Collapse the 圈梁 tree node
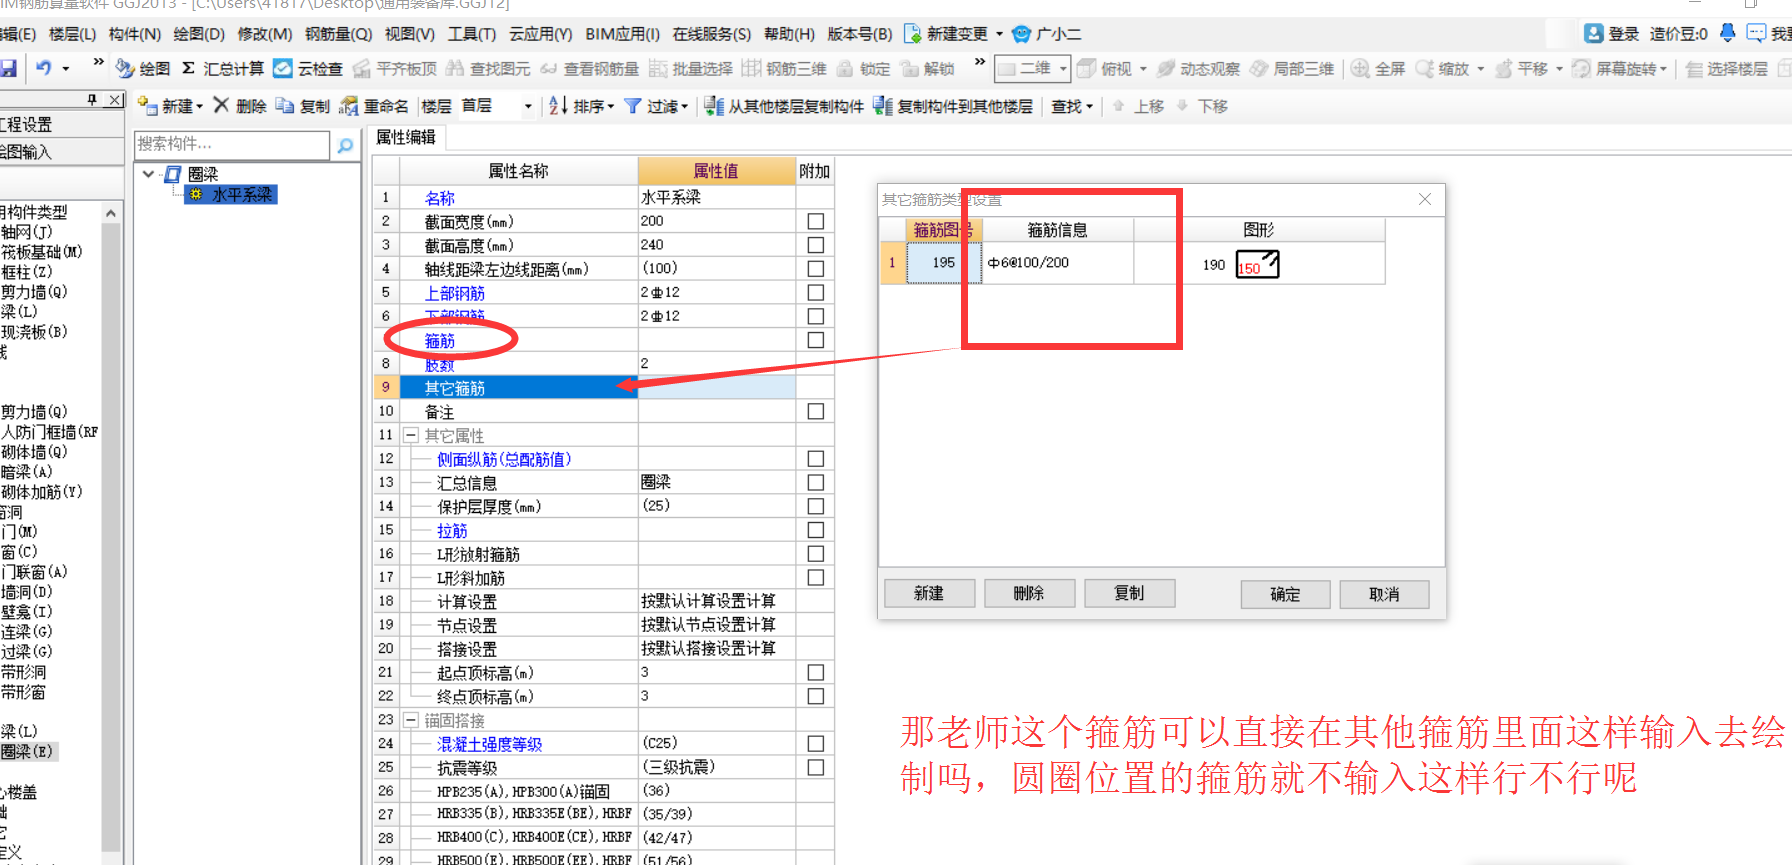This screenshot has height=865, width=1792. click(149, 174)
